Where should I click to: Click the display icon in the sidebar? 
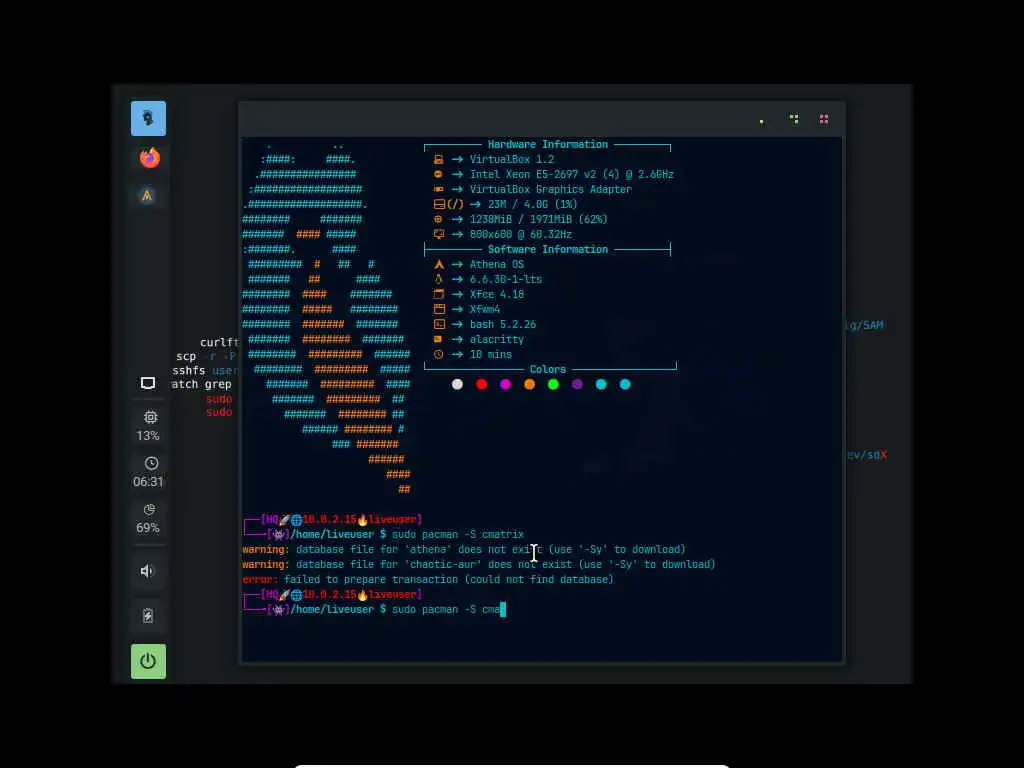pyautogui.click(x=148, y=383)
